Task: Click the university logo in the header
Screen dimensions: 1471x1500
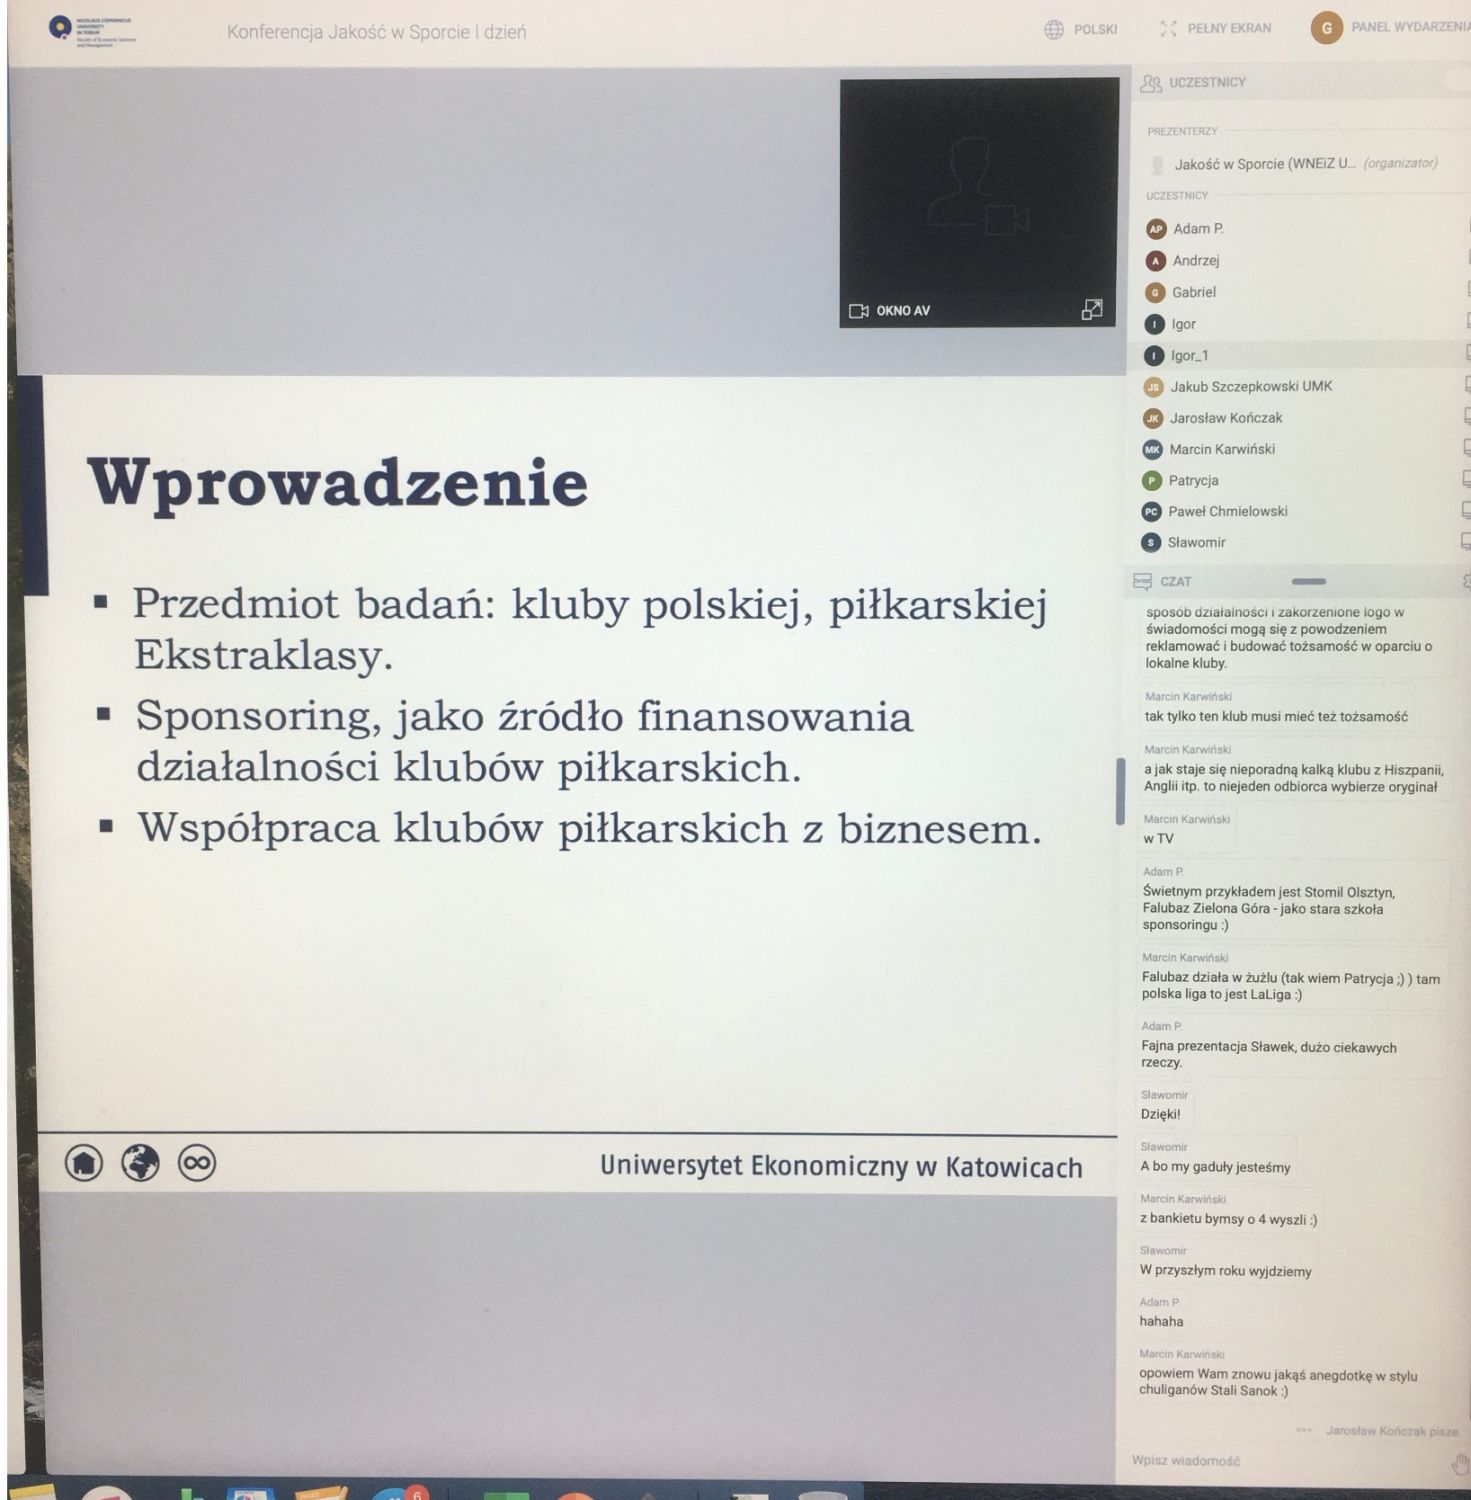Action: click(92, 31)
